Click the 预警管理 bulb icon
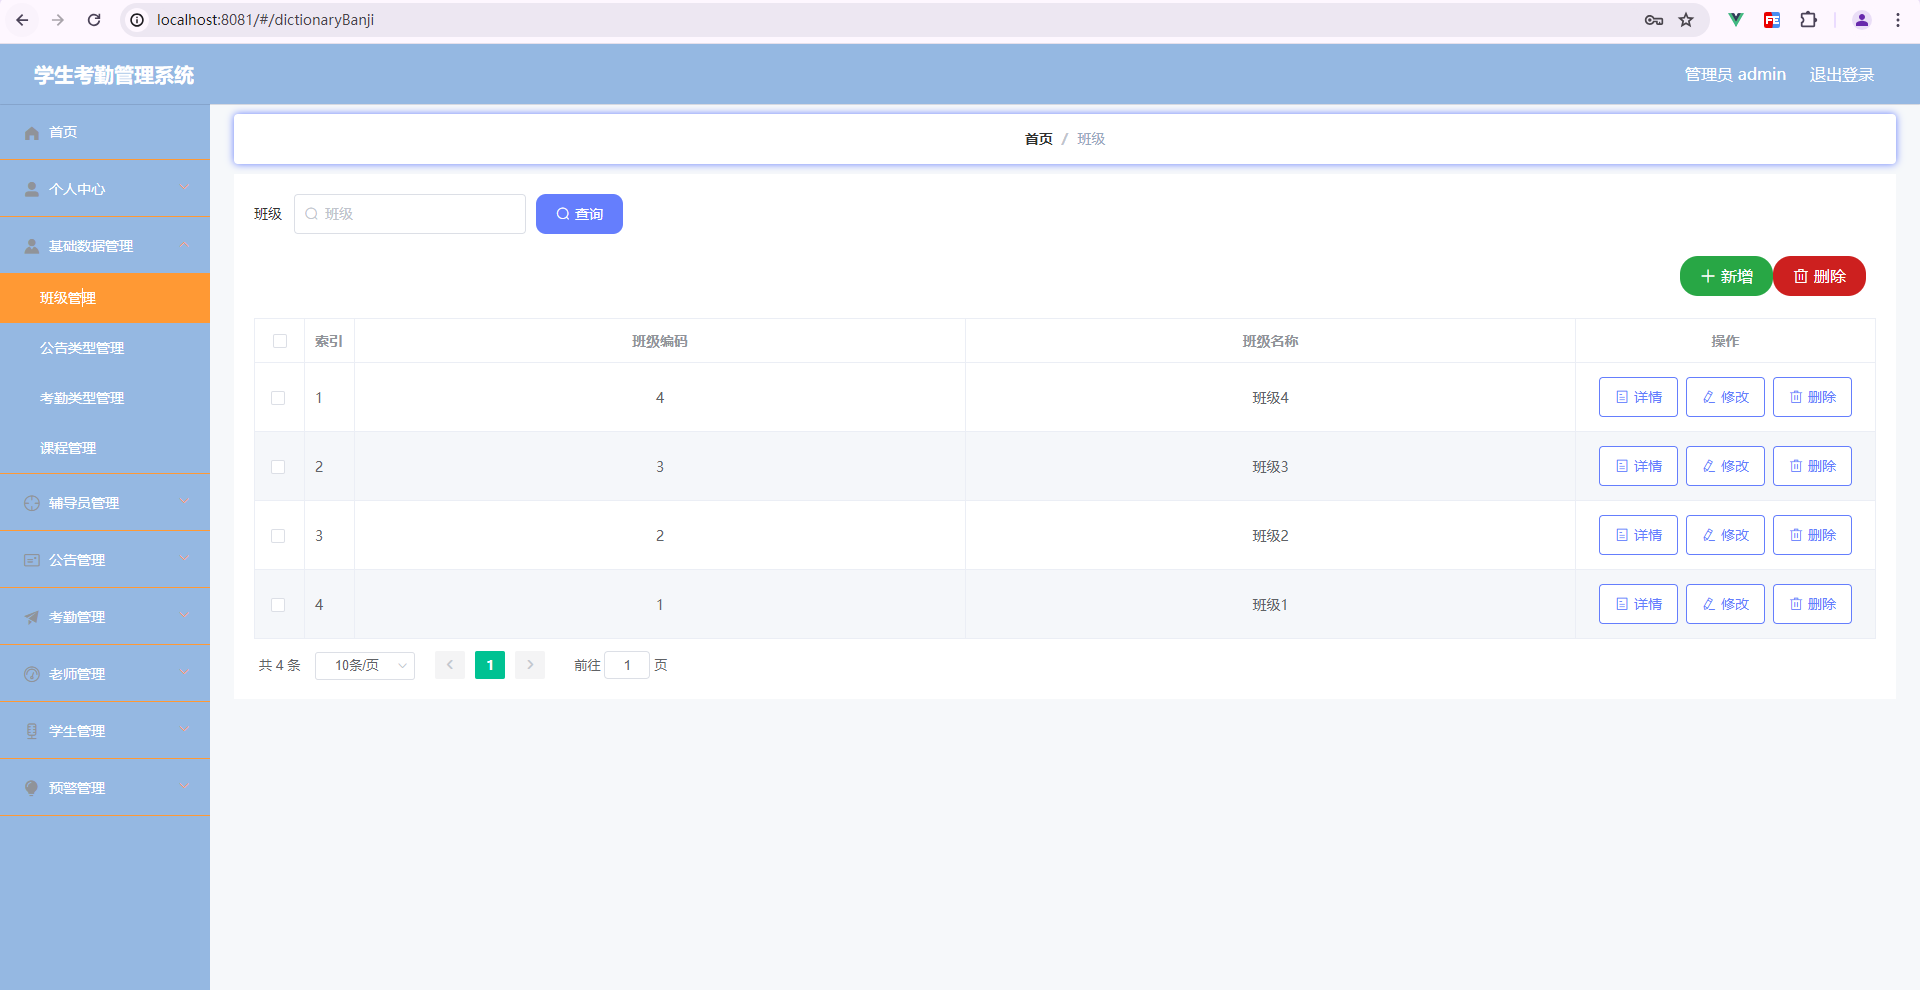 pos(32,788)
